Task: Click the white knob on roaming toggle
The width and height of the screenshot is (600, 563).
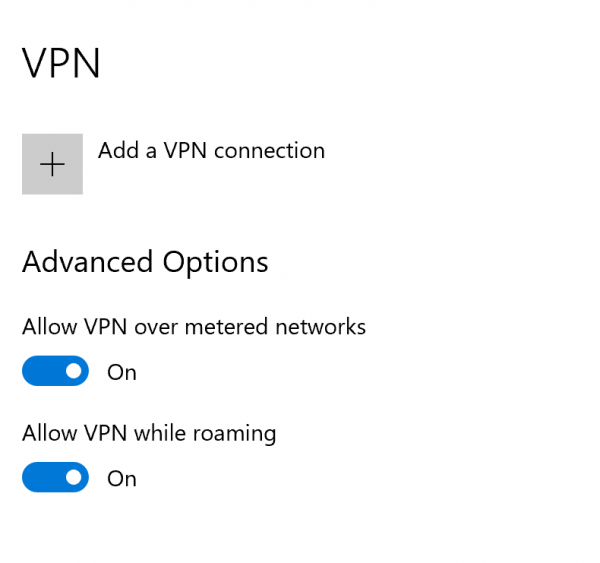Action: (x=73, y=478)
